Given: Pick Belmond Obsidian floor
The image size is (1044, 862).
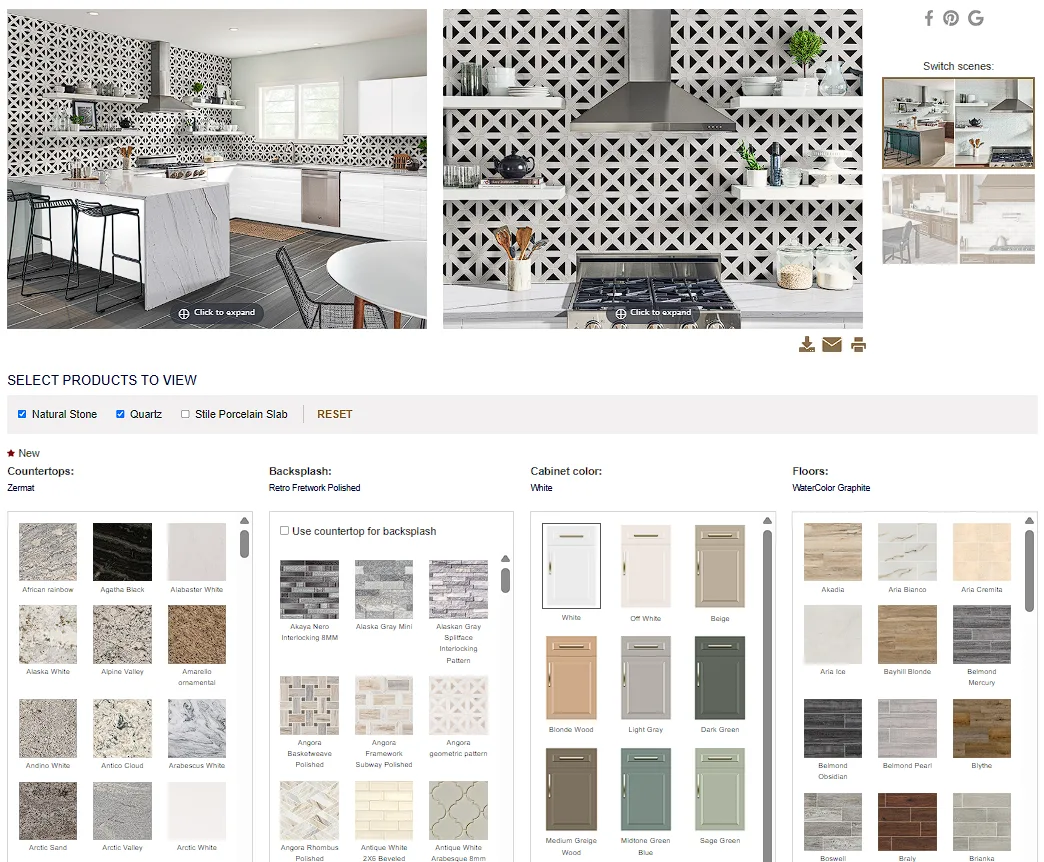Looking at the screenshot, I should 833,728.
